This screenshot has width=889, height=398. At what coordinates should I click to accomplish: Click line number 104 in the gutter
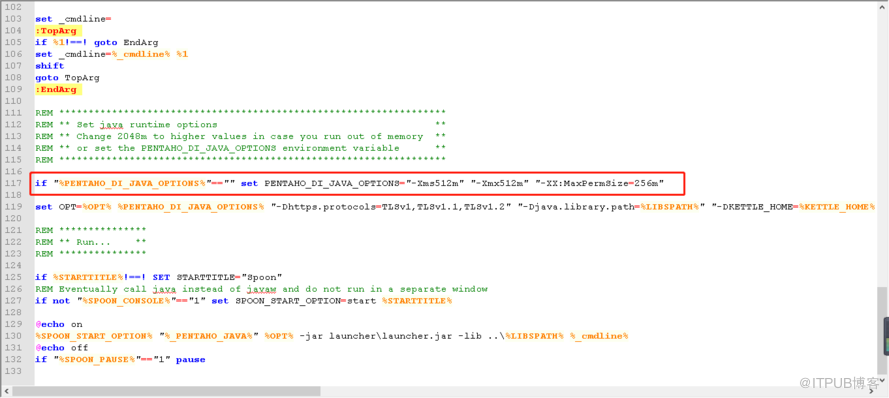tap(12, 31)
